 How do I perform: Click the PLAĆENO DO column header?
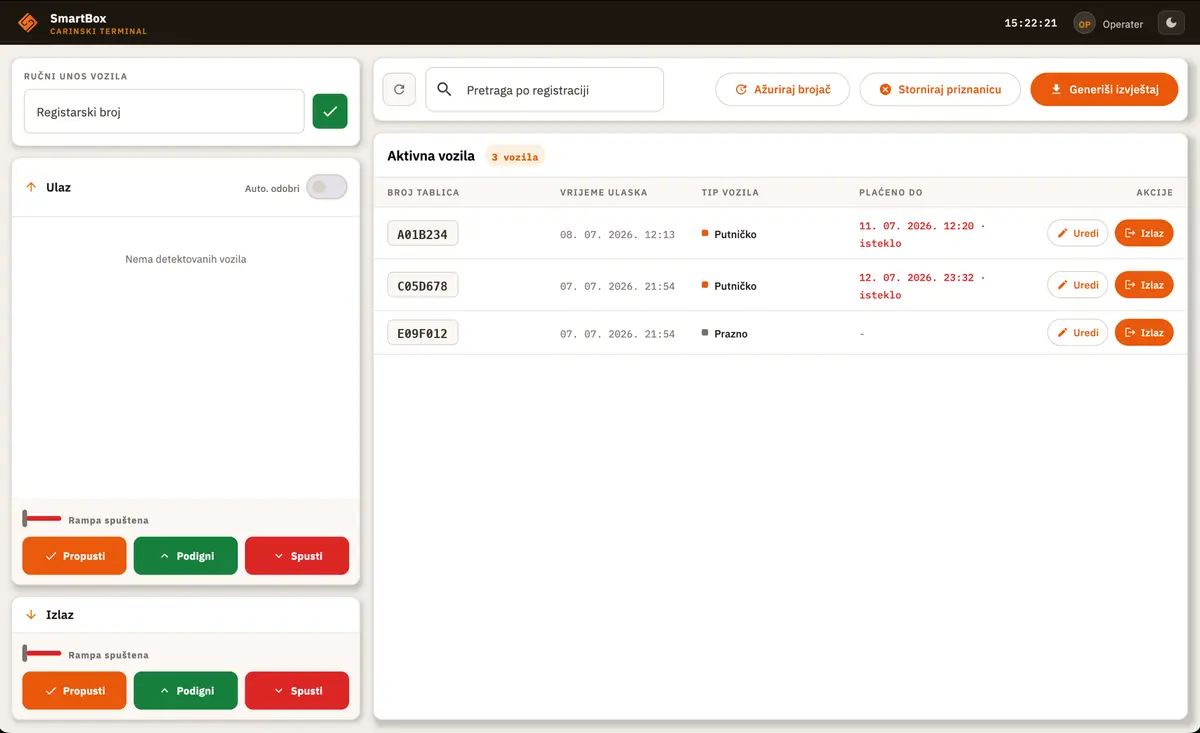click(890, 192)
